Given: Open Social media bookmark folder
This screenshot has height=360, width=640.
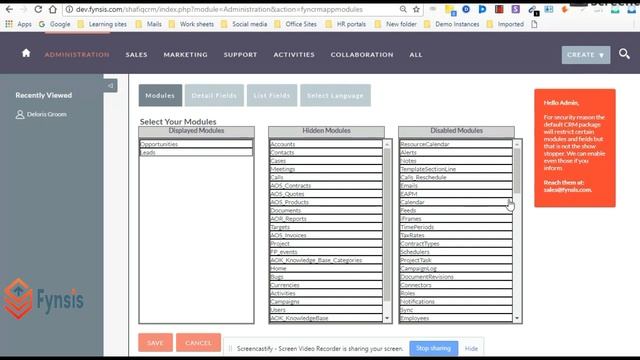Looking at the screenshot, I should coord(244,24).
